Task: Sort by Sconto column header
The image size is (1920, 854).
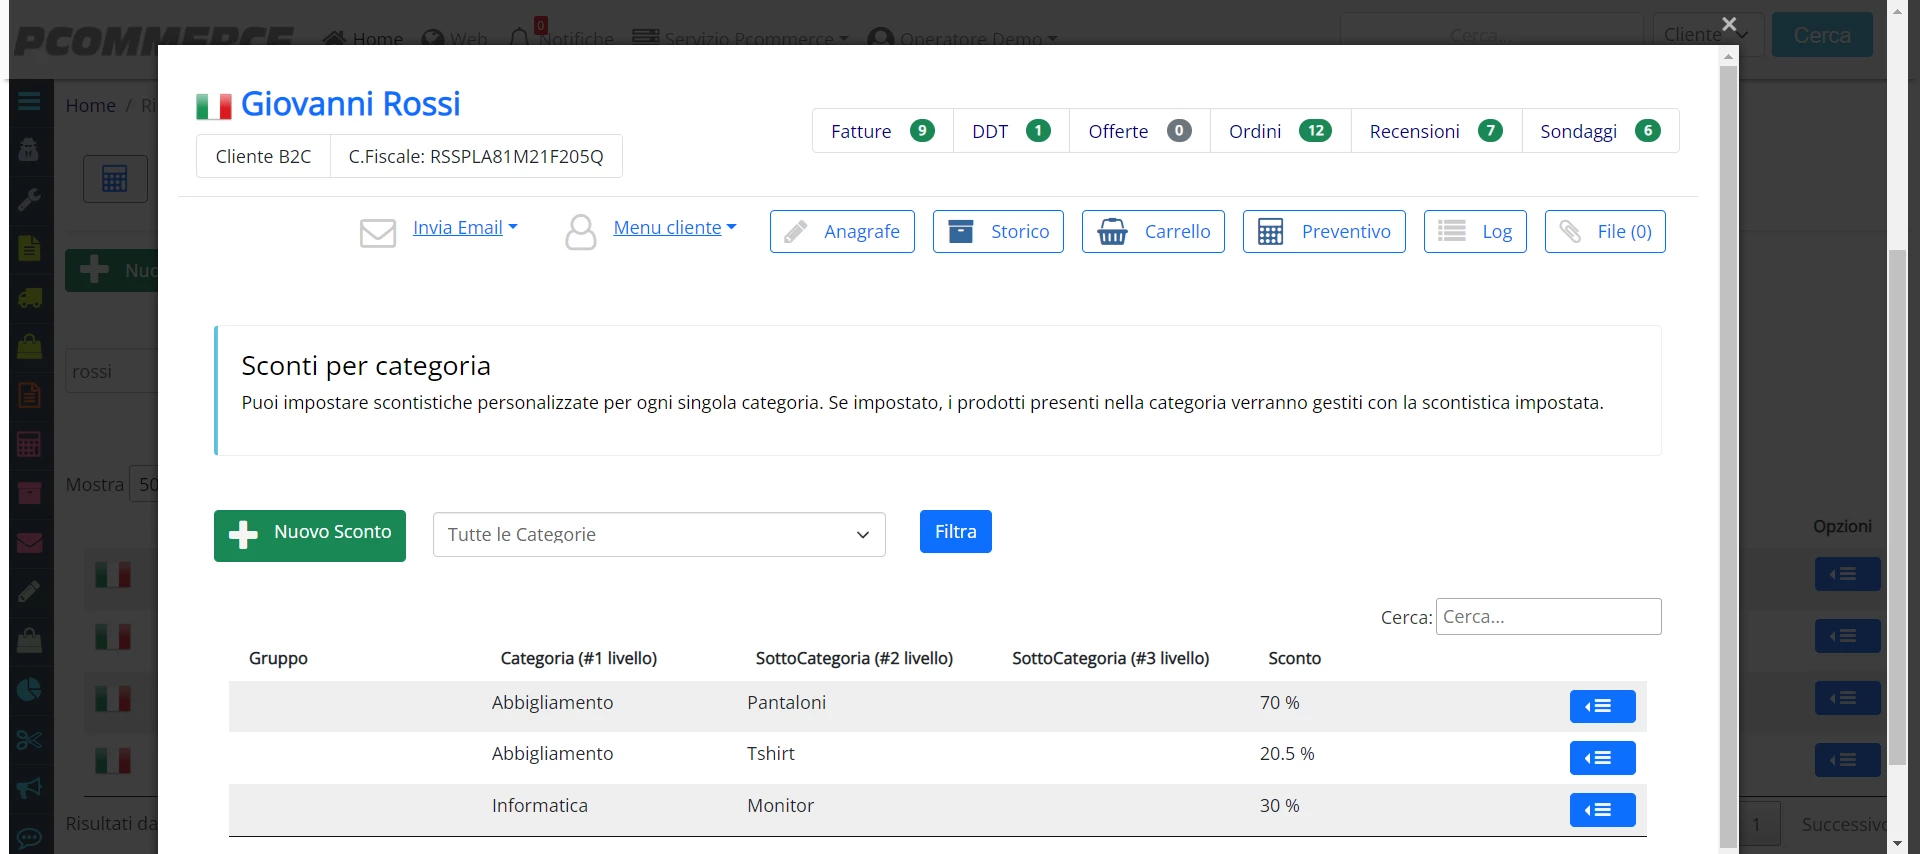Action: tap(1295, 658)
